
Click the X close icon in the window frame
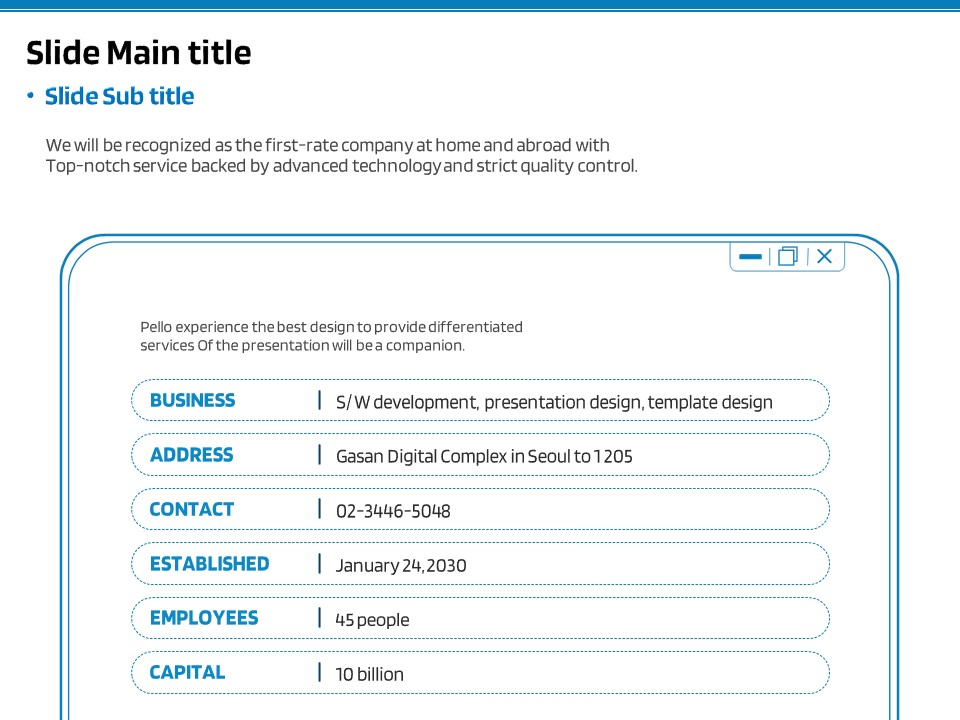[x=824, y=257]
